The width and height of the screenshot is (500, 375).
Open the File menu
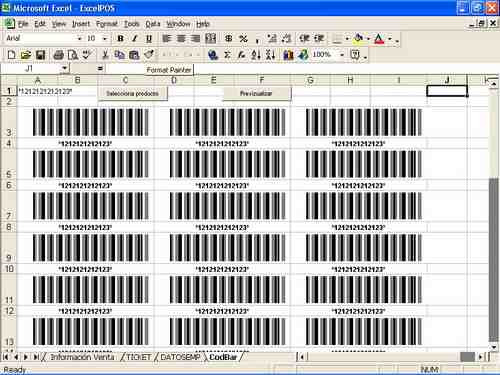tap(23, 24)
